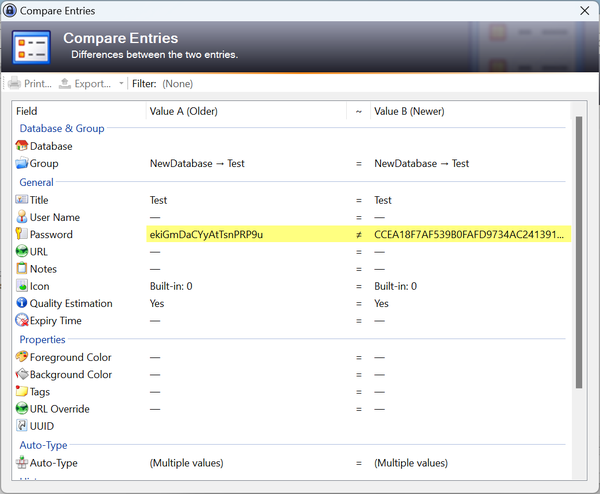Select newer Auto-Type (Multiple values) cell
This screenshot has height=494, width=600.
click(x=411, y=463)
